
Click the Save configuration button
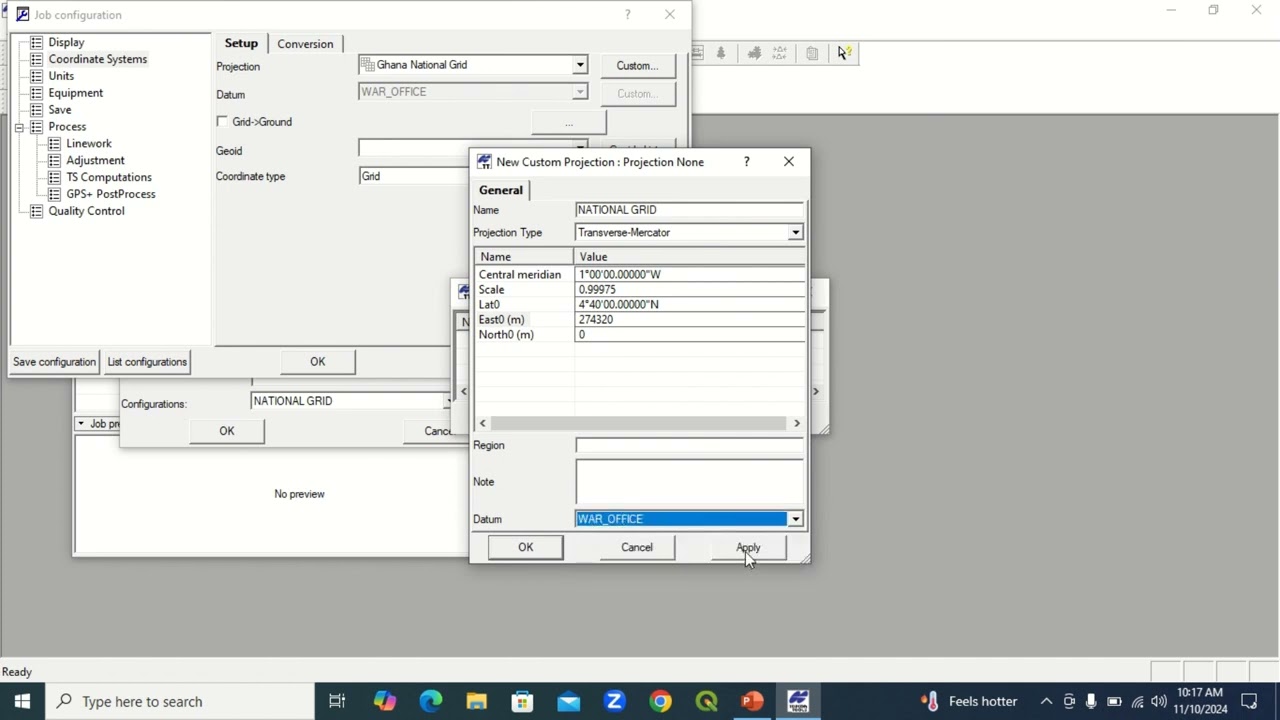54,362
